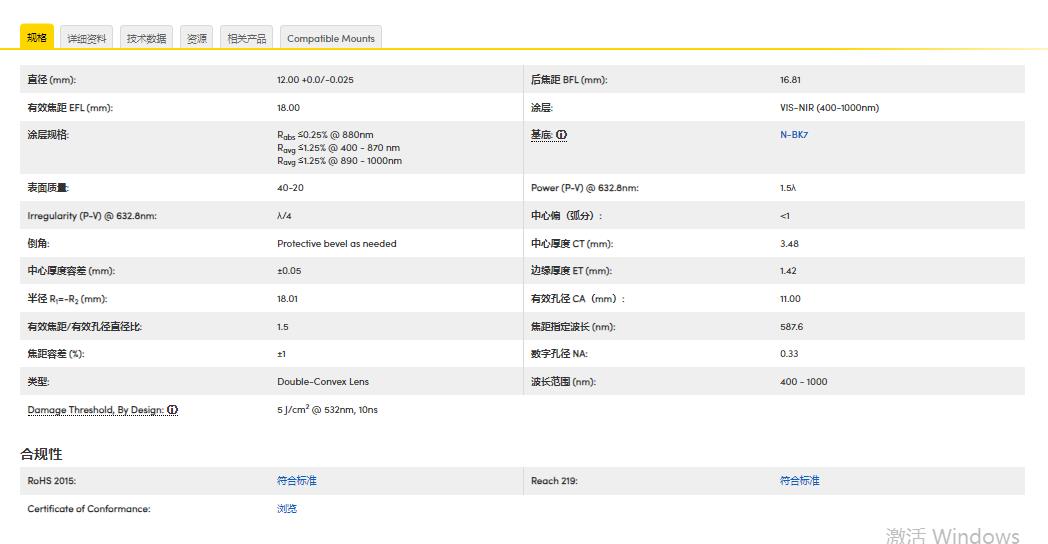
Task: Click Ravg ≤1.25% @ 400 - 870 nm
Action: [x=338, y=148]
